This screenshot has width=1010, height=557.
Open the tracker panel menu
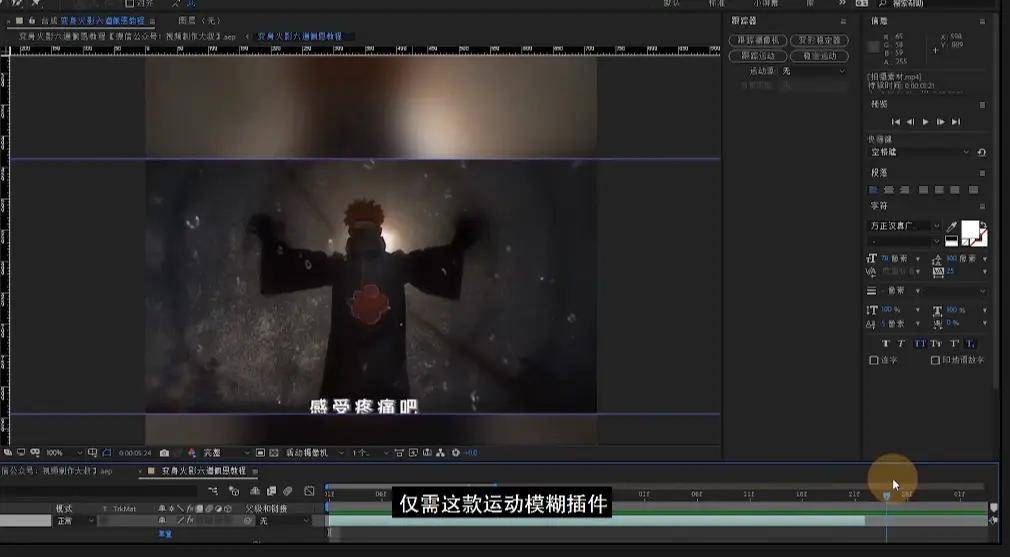(843, 21)
